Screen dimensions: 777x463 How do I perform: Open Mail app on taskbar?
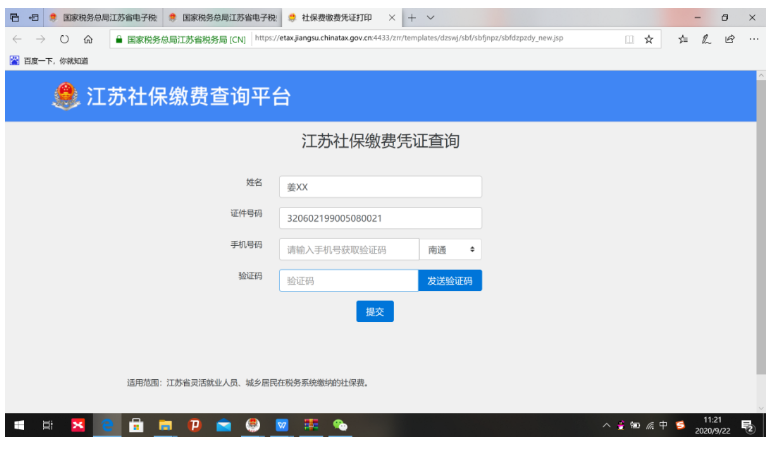pos(224,425)
